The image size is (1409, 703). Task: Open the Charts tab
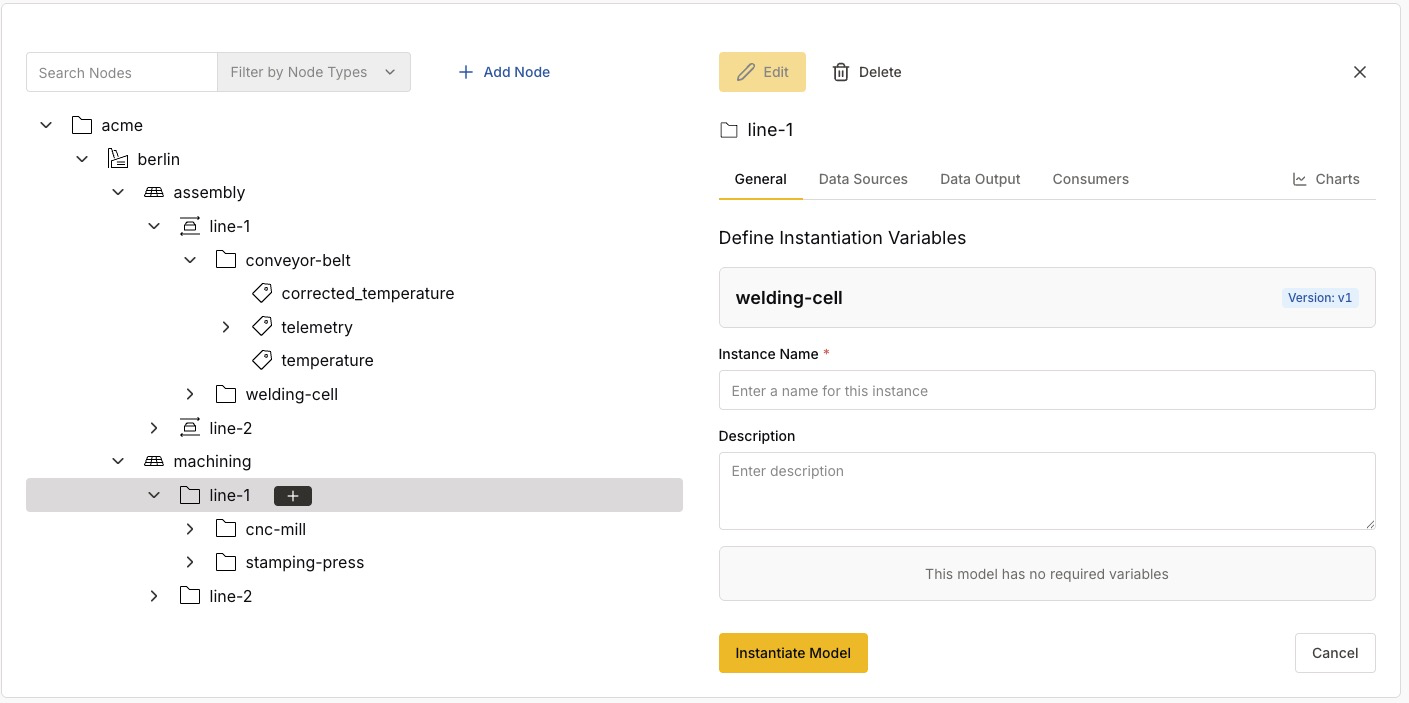click(x=1326, y=179)
